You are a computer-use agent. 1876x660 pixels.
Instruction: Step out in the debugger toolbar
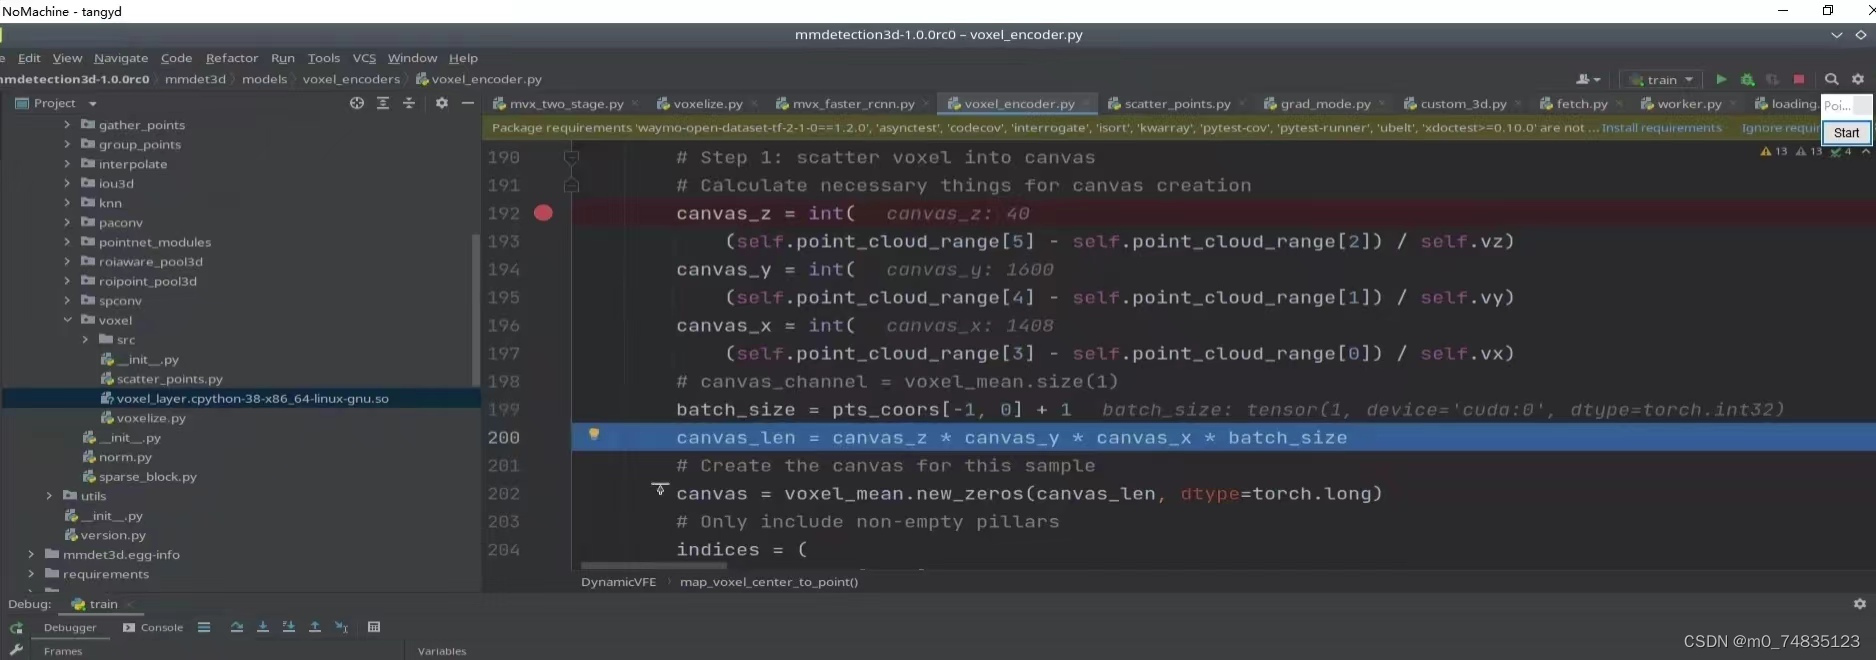point(315,627)
